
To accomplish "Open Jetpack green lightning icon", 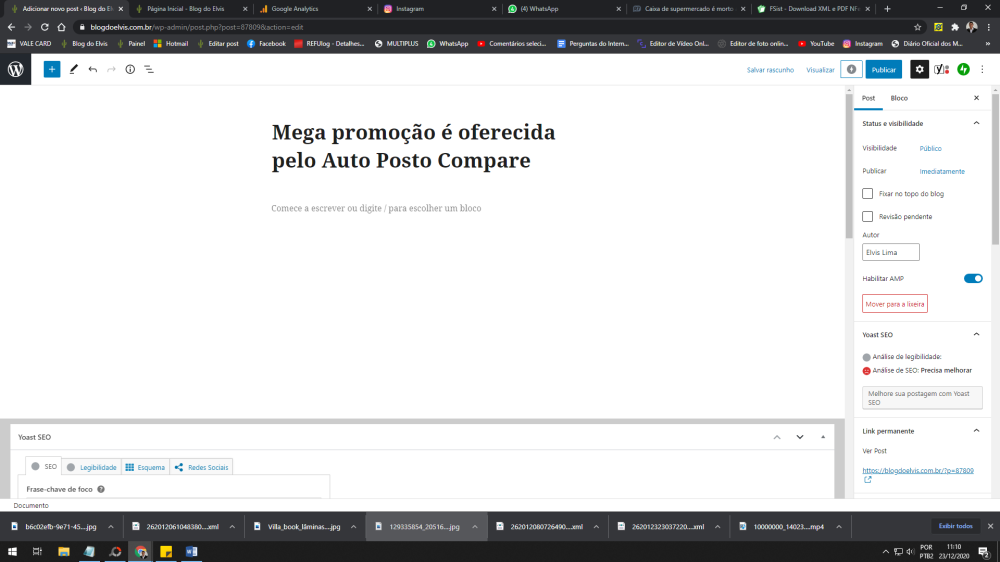I will point(964,70).
